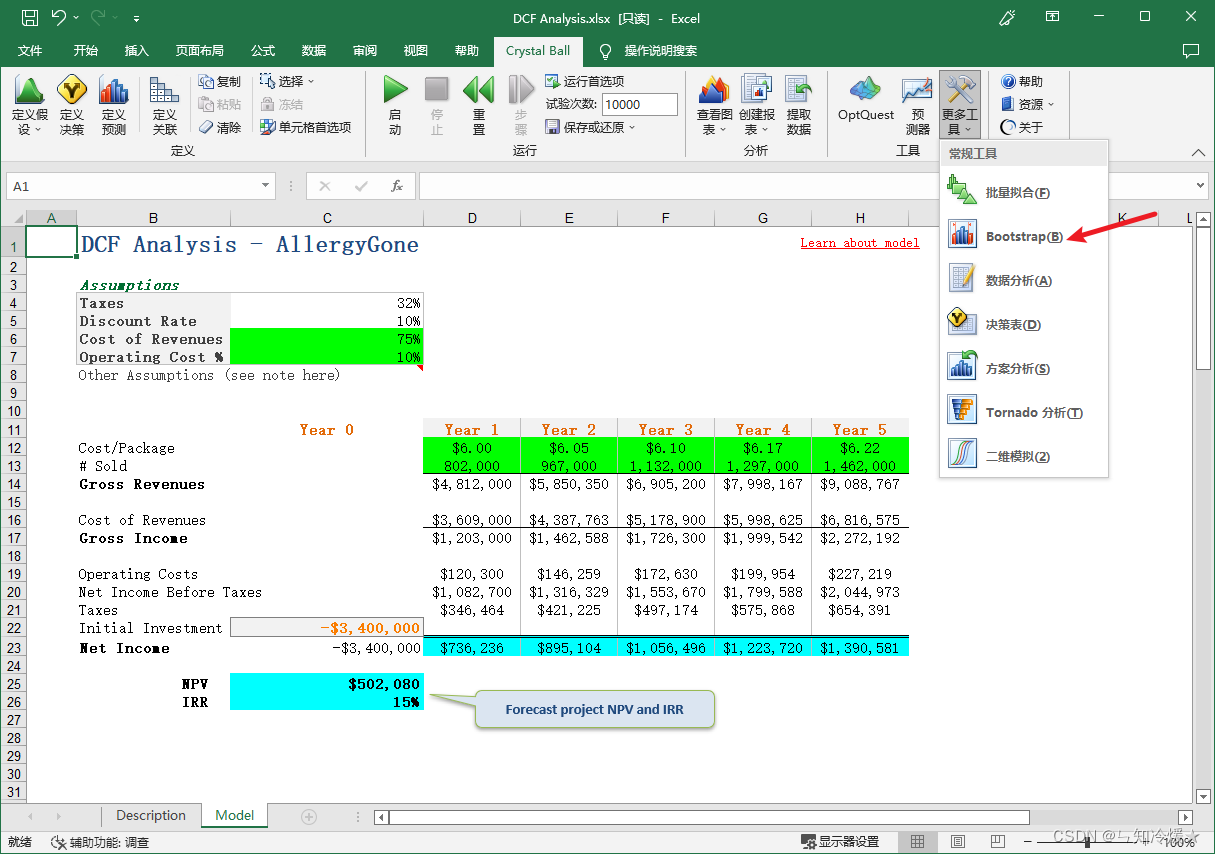
Task: Open the Save or Restore dropdown
Action: pos(590,127)
